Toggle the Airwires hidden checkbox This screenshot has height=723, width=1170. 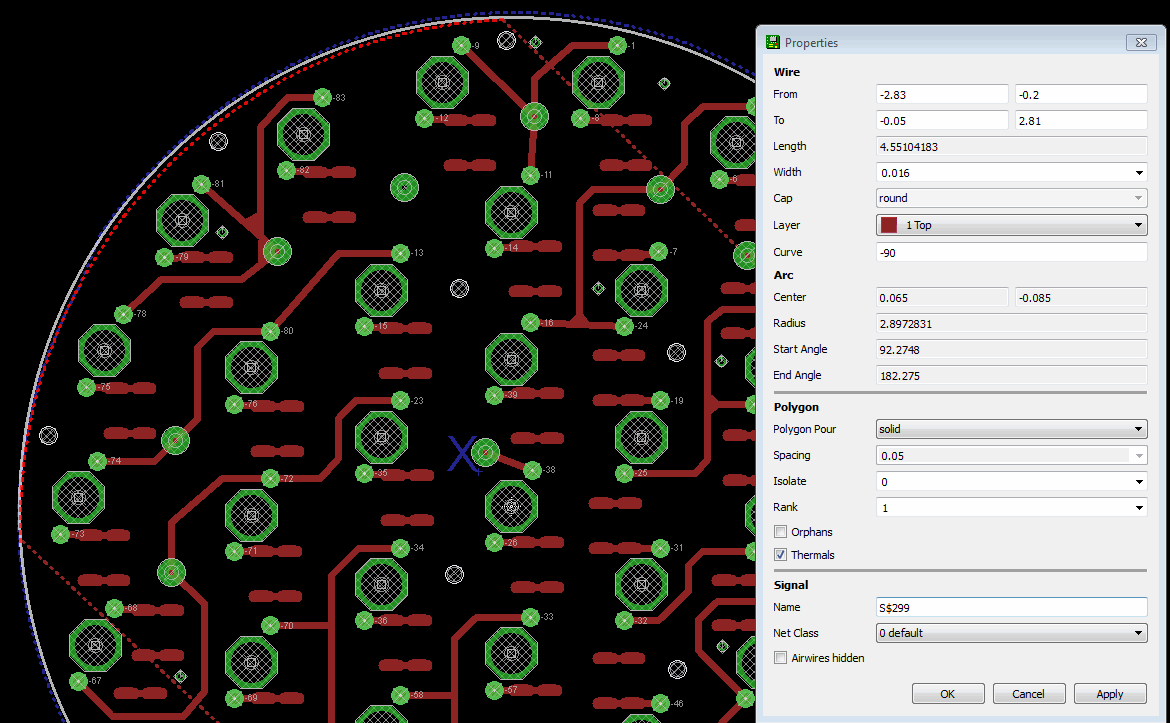click(x=781, y=658)
